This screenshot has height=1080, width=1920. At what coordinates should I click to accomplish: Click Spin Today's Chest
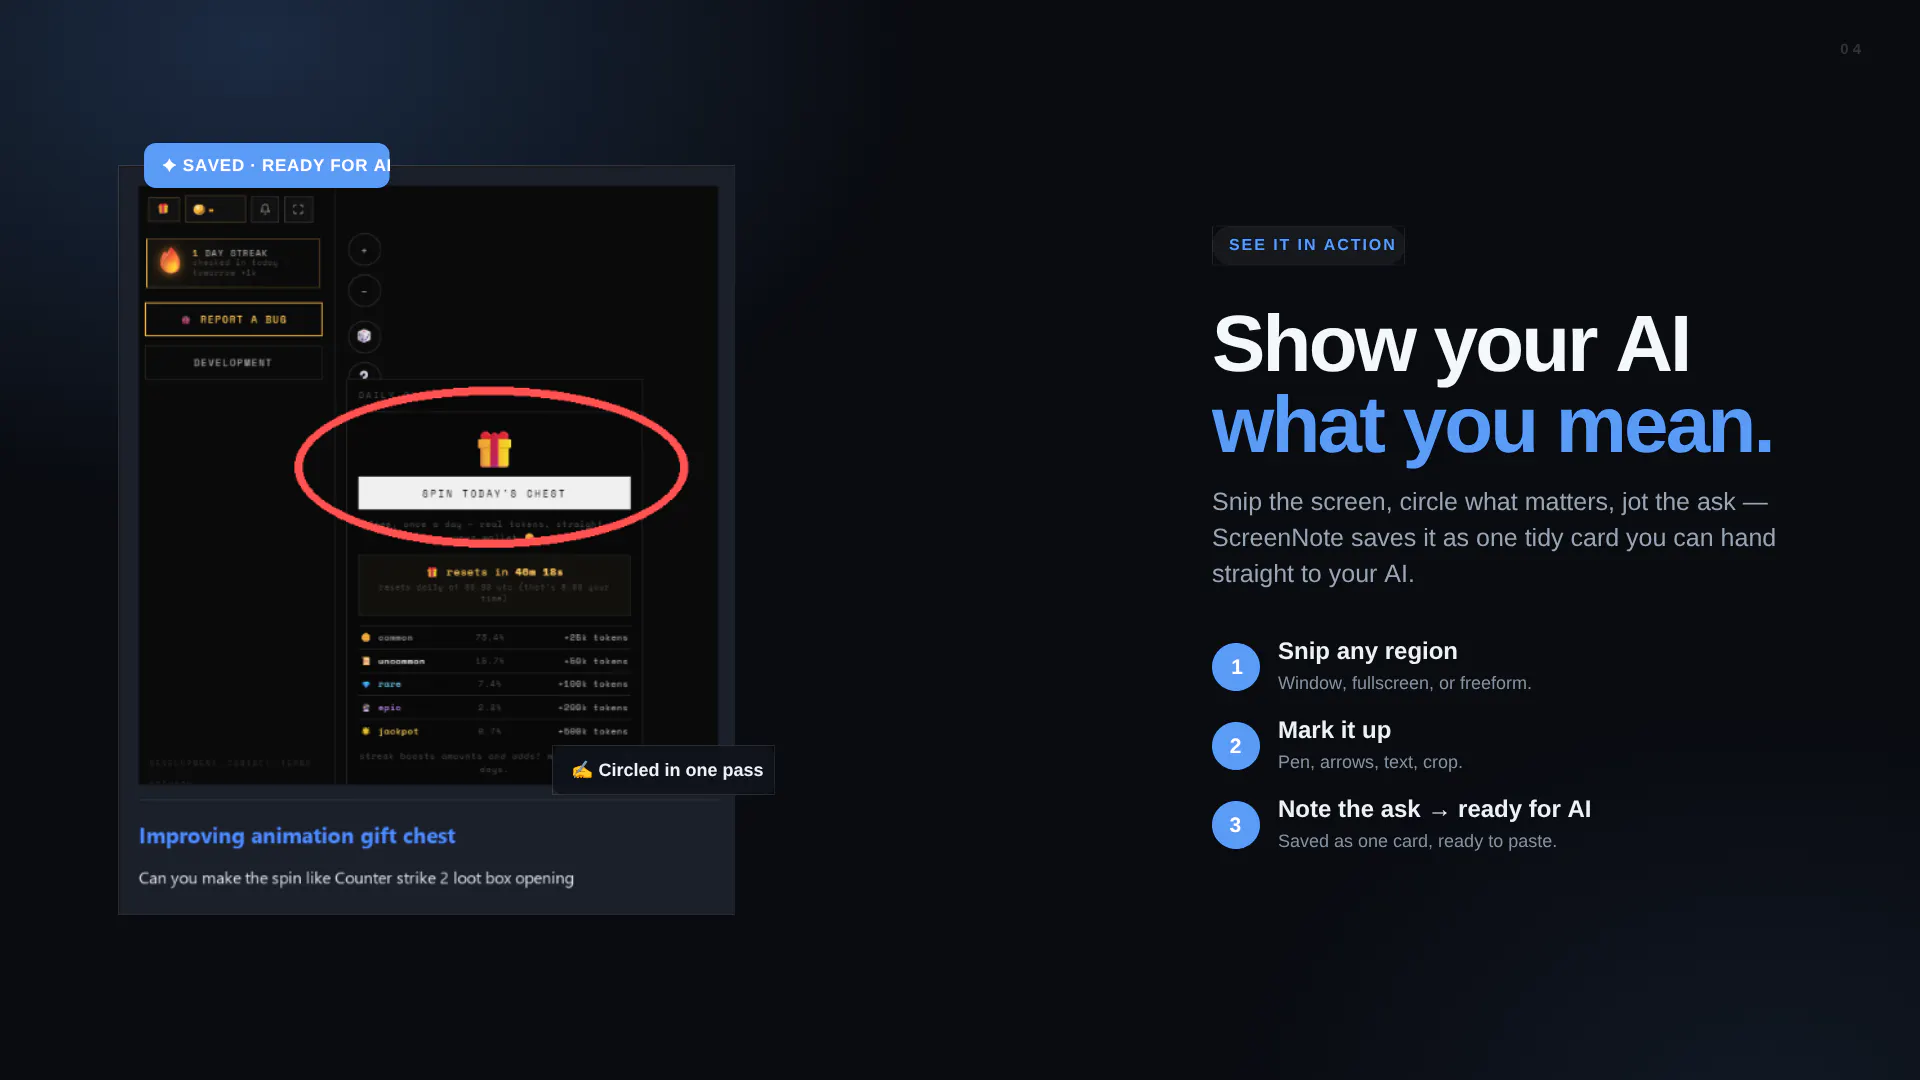[x=494, y=493]
